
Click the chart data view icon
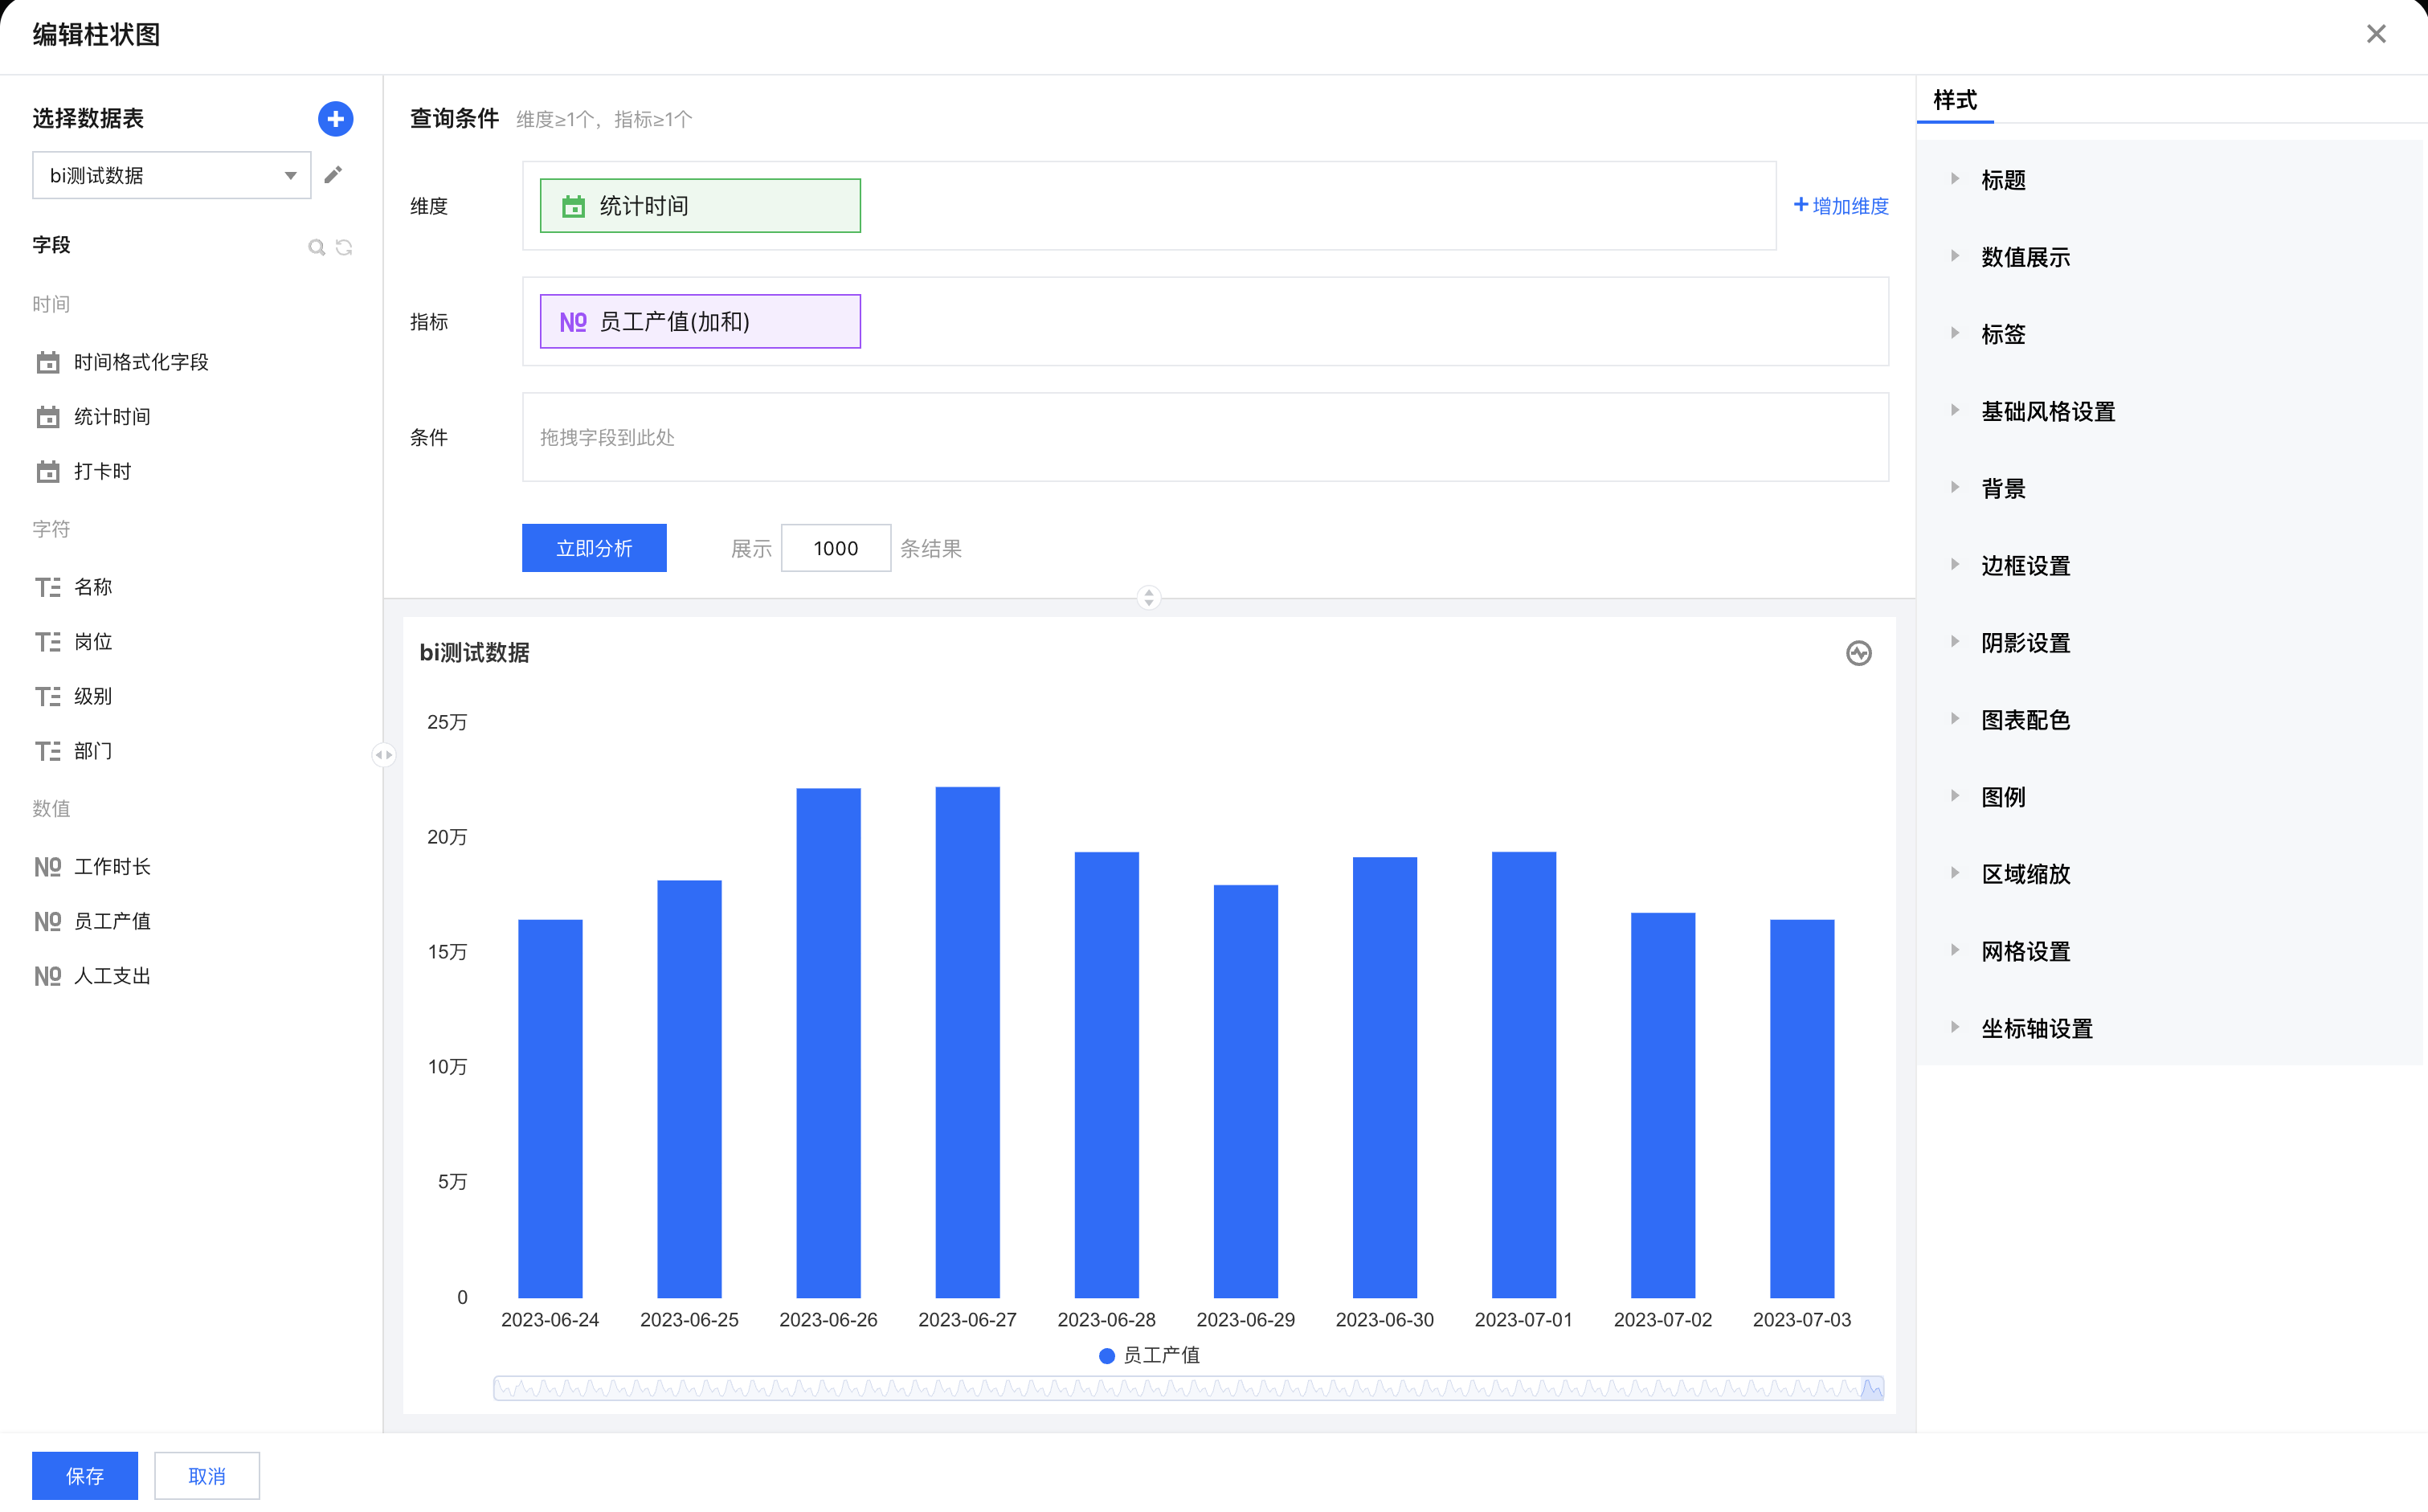1858,653
